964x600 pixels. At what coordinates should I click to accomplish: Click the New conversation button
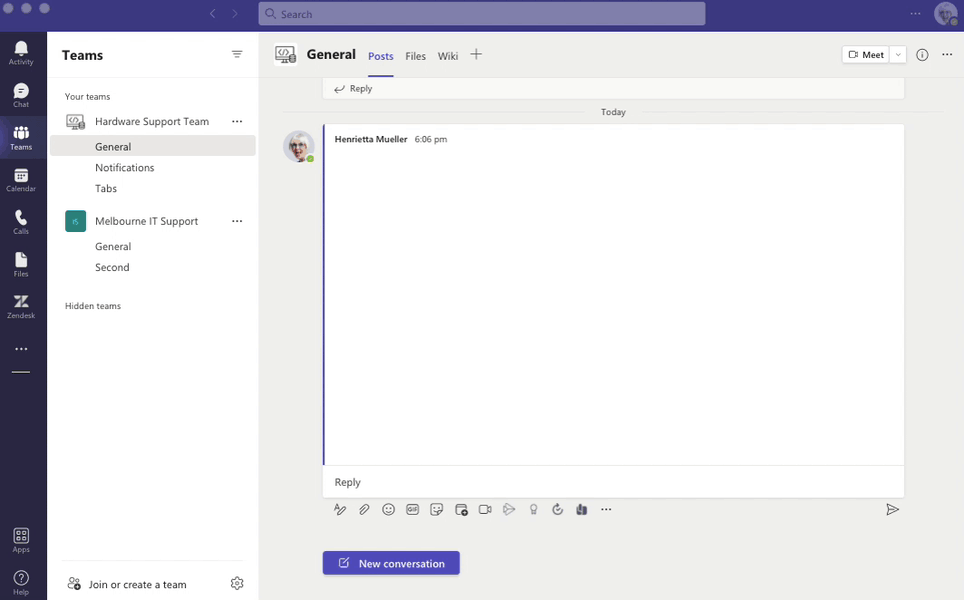point(391,563)
